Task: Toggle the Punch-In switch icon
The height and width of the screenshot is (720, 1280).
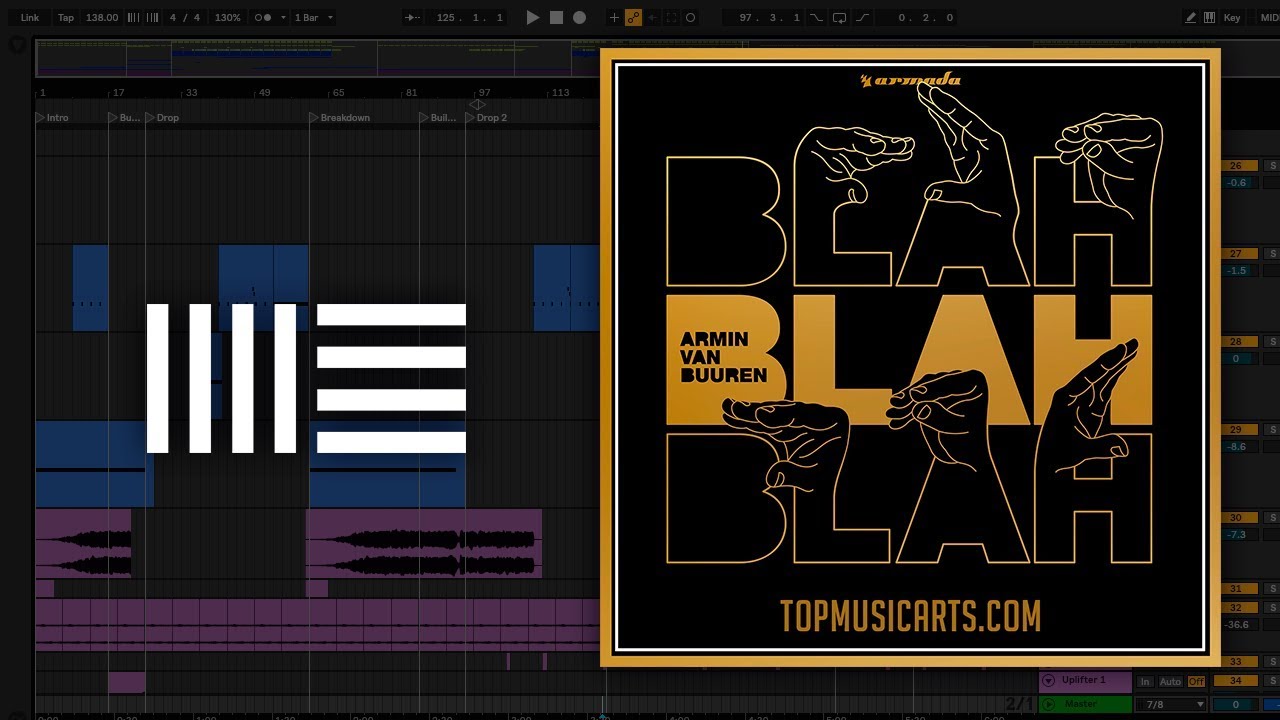Action: 817,18
